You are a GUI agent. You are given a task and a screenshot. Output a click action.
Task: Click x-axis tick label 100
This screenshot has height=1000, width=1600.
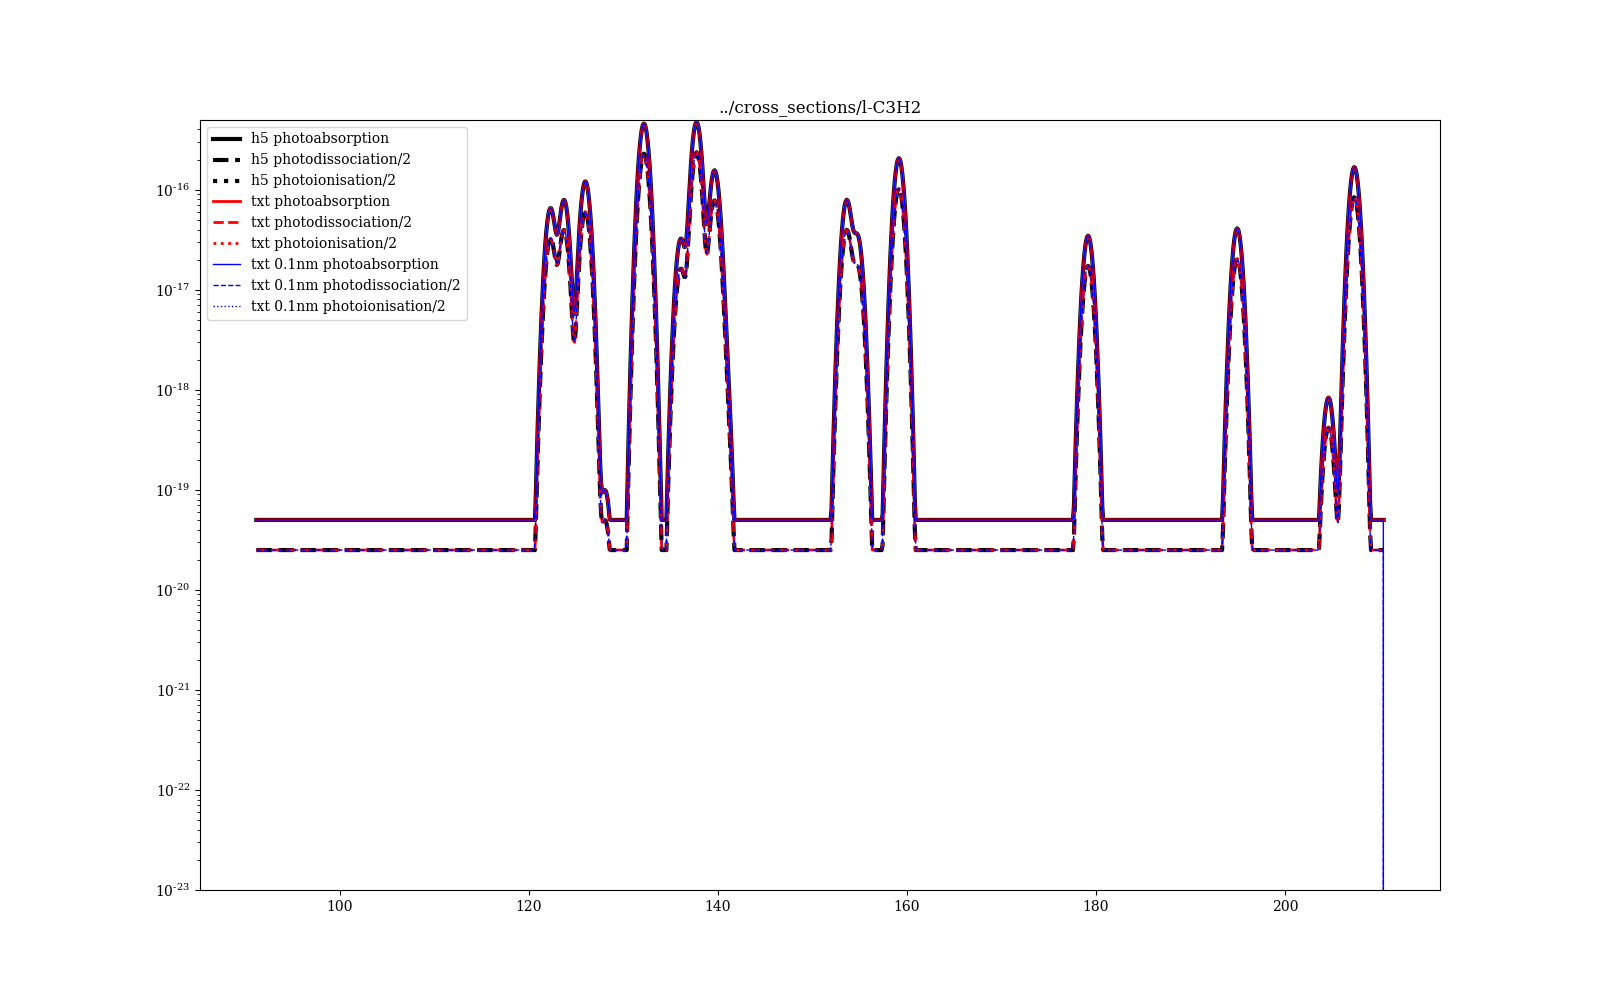[340, 906]
